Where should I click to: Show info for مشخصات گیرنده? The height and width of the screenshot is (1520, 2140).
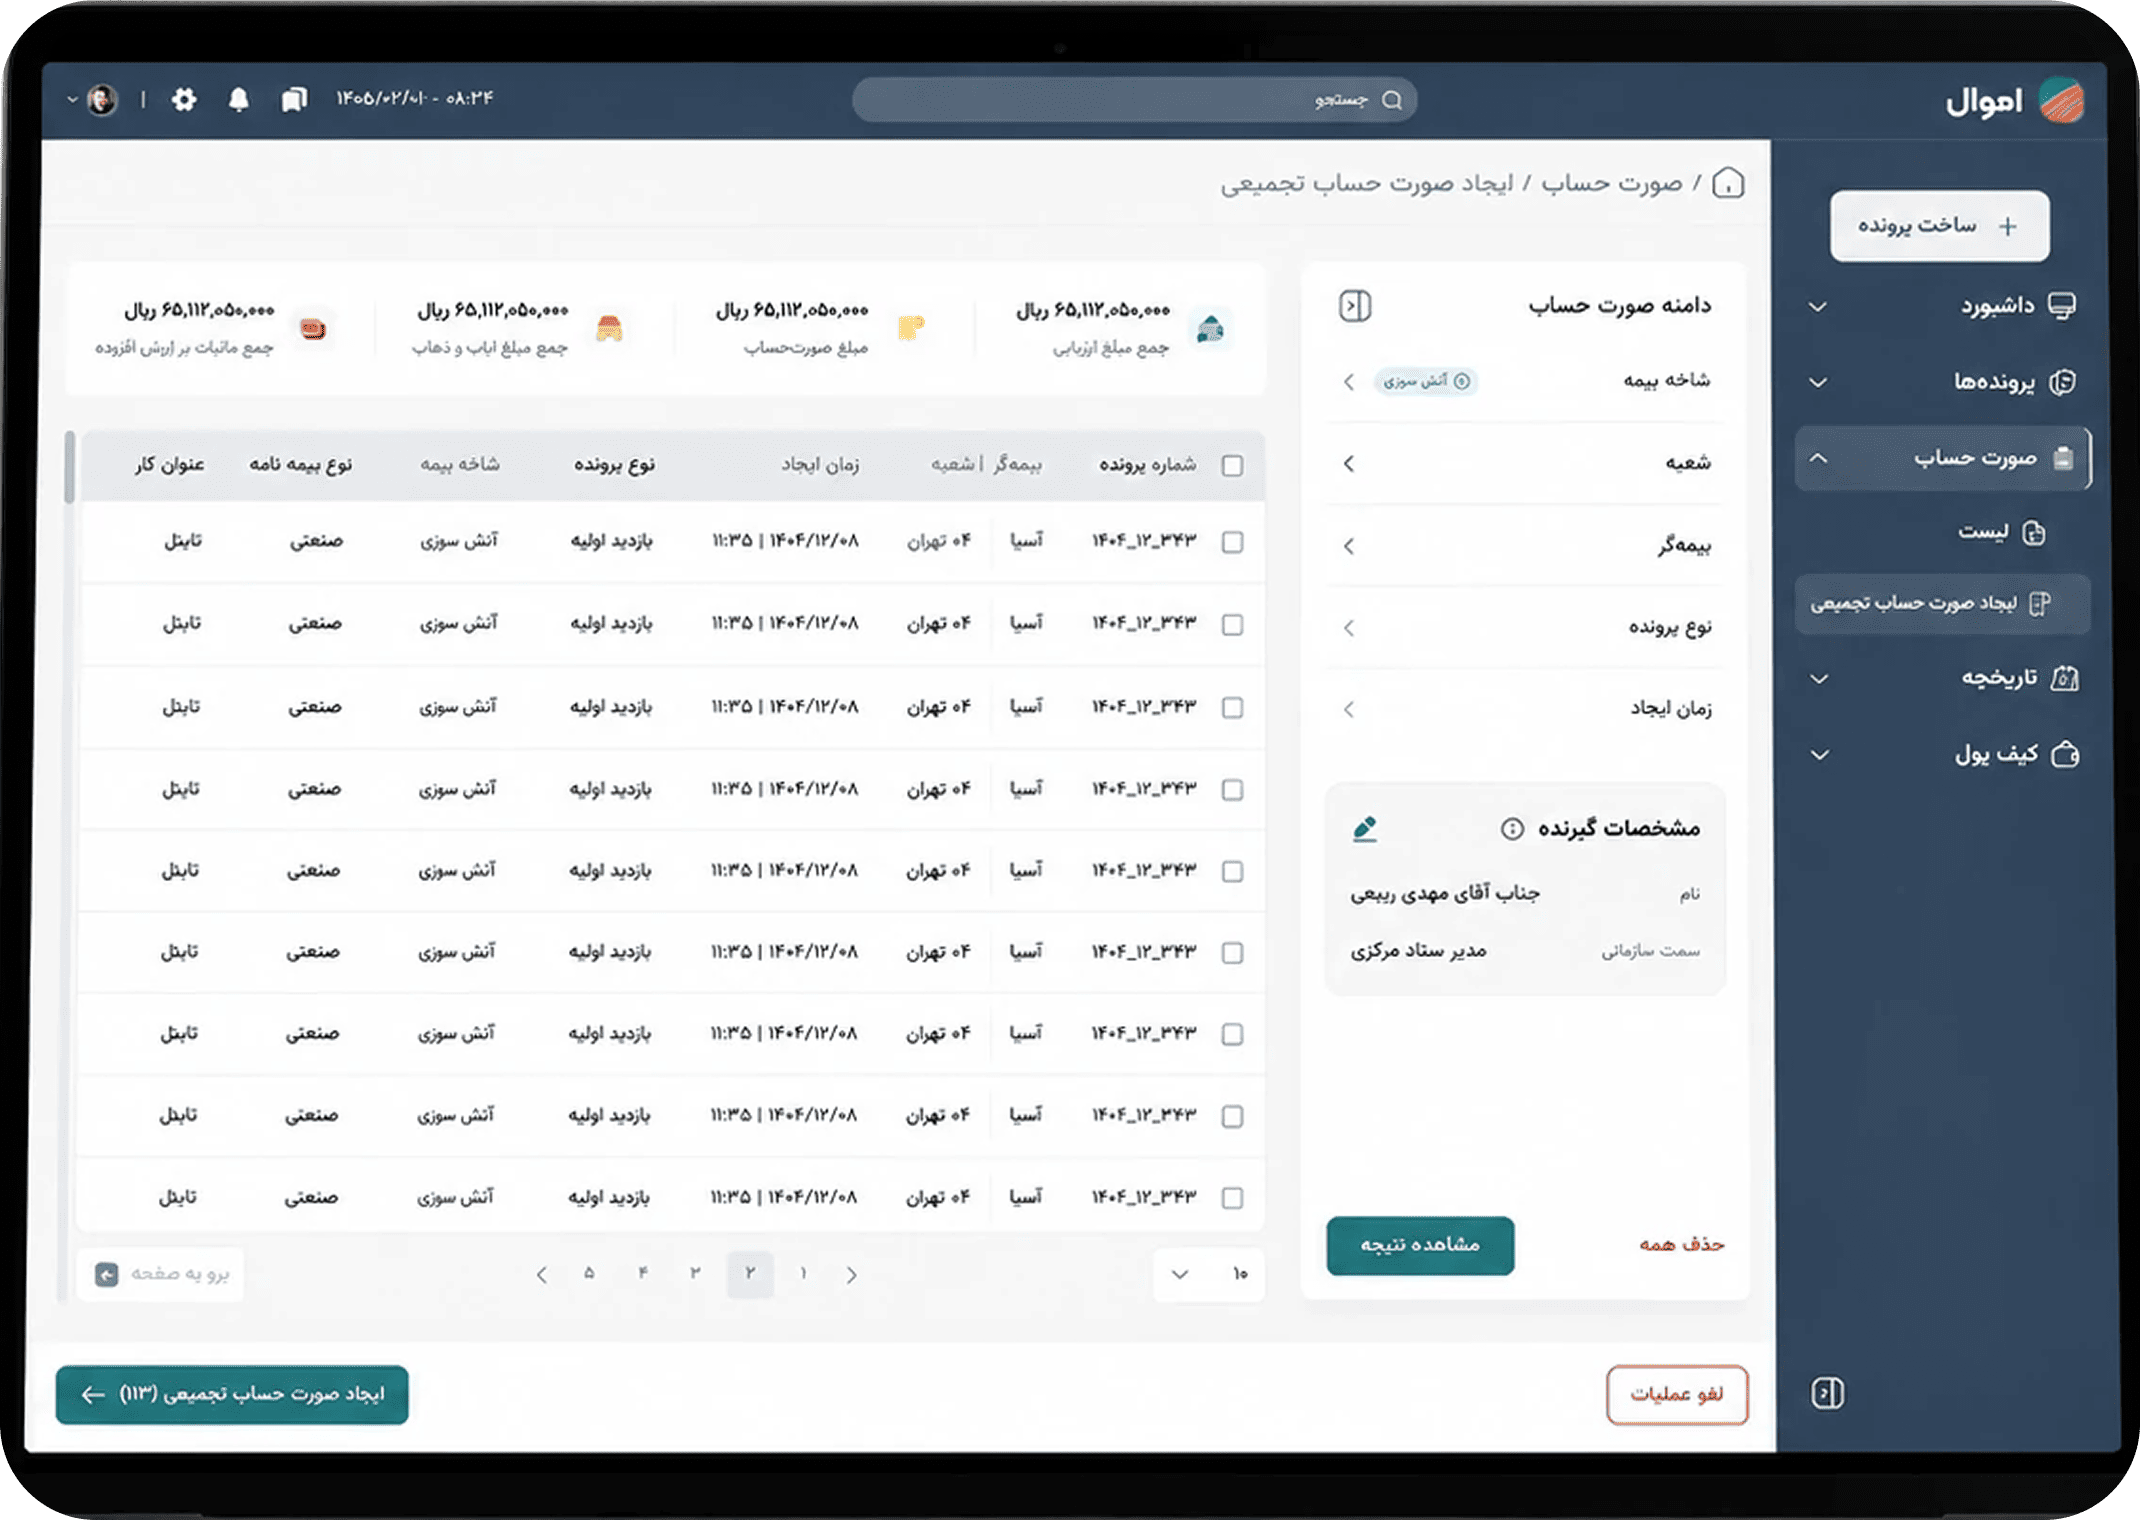click(x=1512, y=828)
